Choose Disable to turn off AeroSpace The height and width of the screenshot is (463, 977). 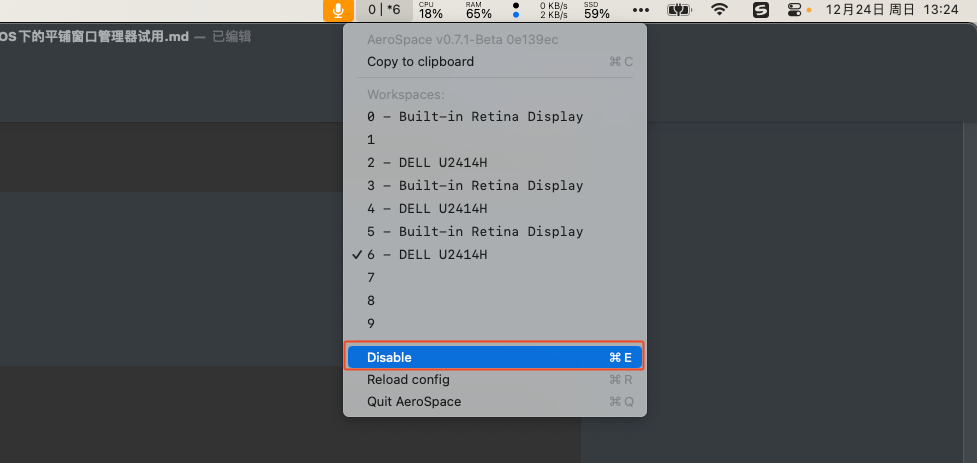495,358
